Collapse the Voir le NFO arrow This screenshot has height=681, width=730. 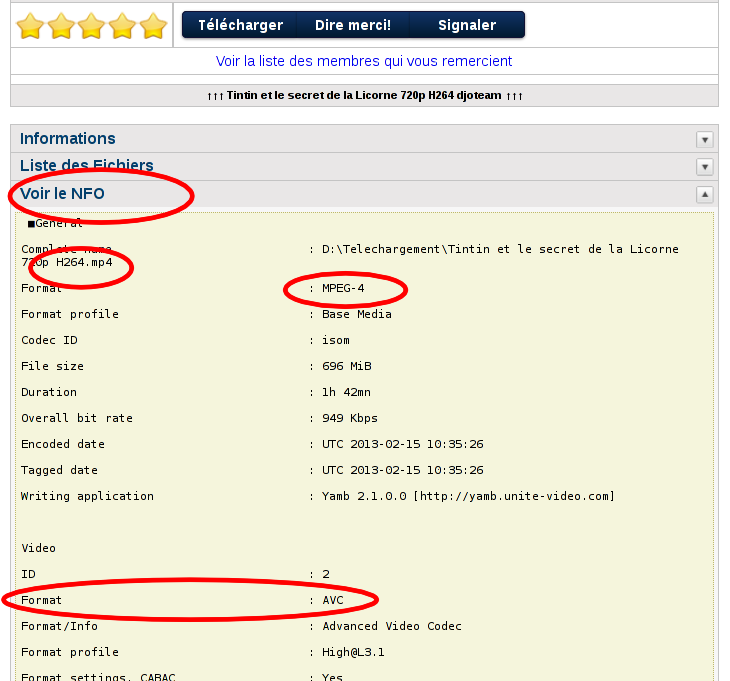(x=705, y=194)
